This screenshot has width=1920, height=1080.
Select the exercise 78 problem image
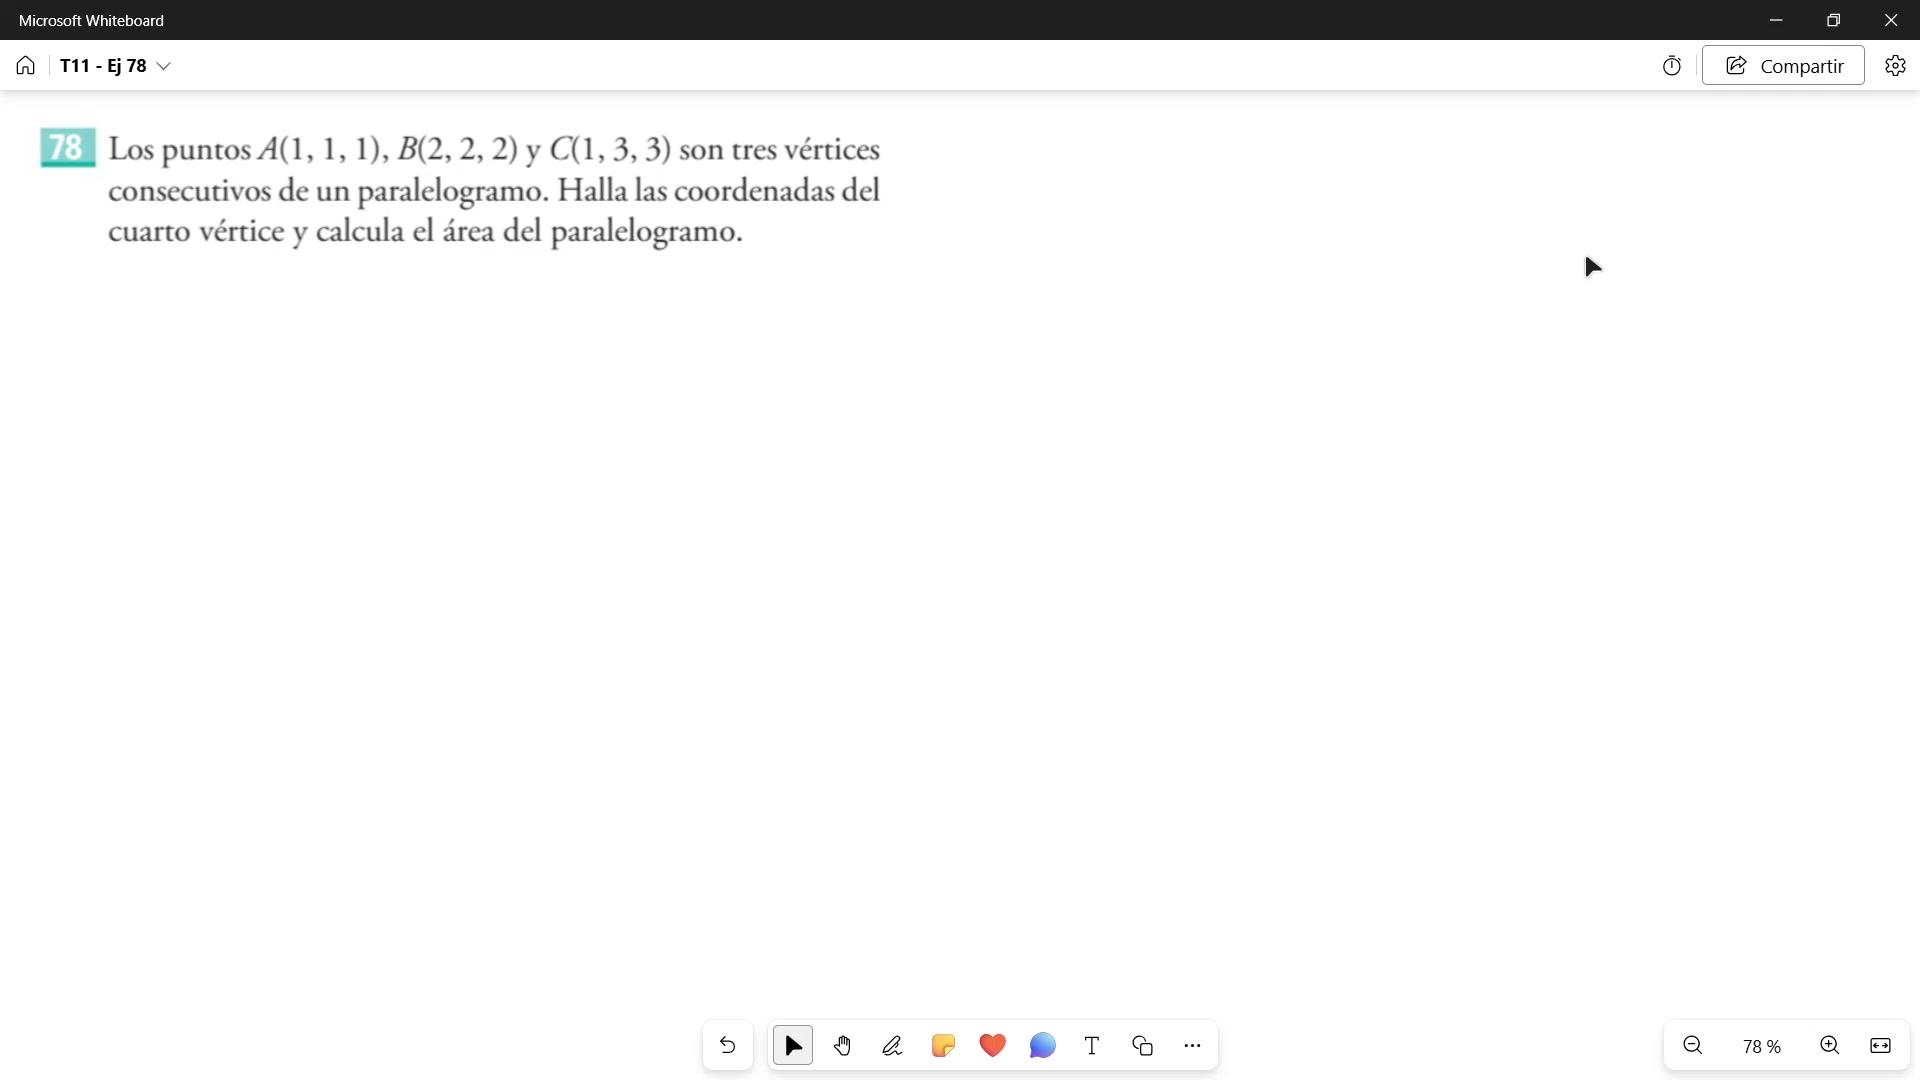(460, 190)
